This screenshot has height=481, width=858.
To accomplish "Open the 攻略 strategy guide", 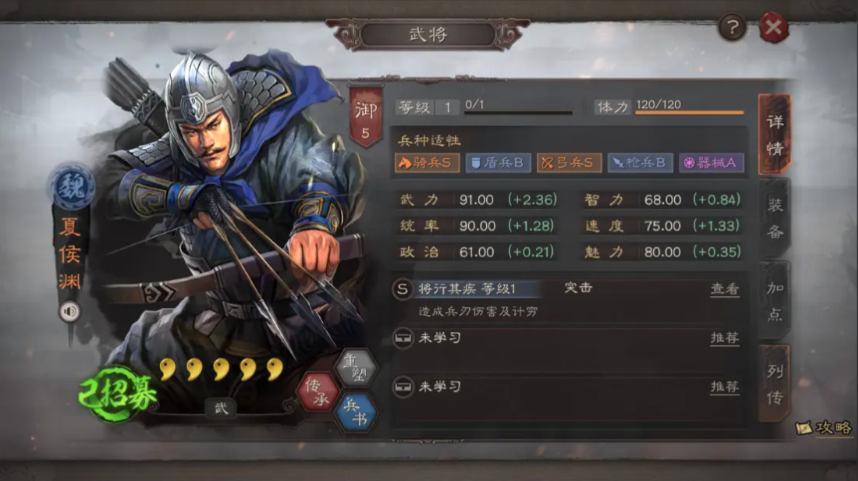I will tap(824, 428).
